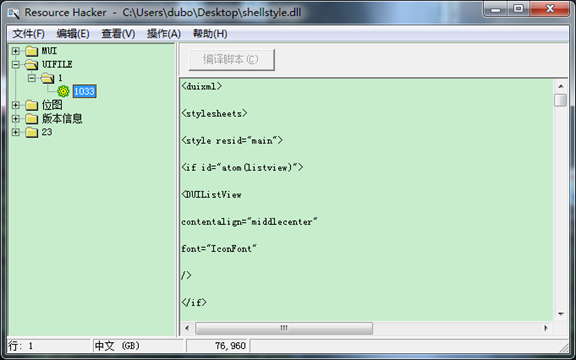Select the 23 tree label
Image resolution: width=576 pixels, height=360 pixels.
47,132
